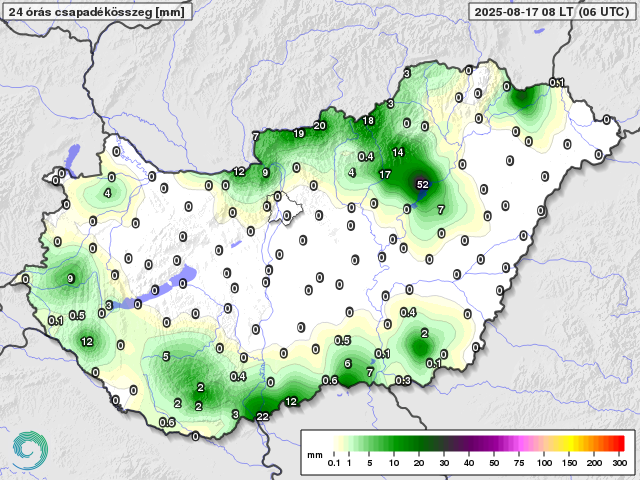640x480 pixels.
Task: Click the station value 20 on the northern border
Action: click(x=319, y=125)
